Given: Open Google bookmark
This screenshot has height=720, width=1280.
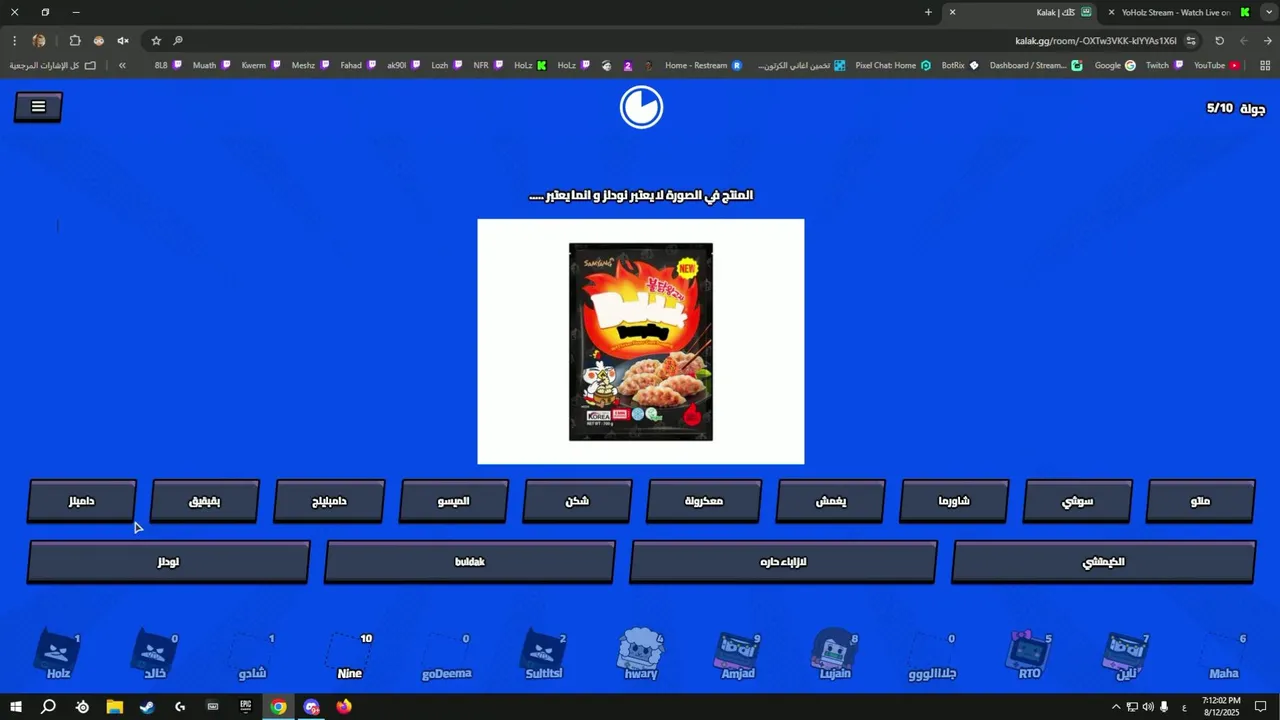Looking at the screenshot, I should 1115,65.
